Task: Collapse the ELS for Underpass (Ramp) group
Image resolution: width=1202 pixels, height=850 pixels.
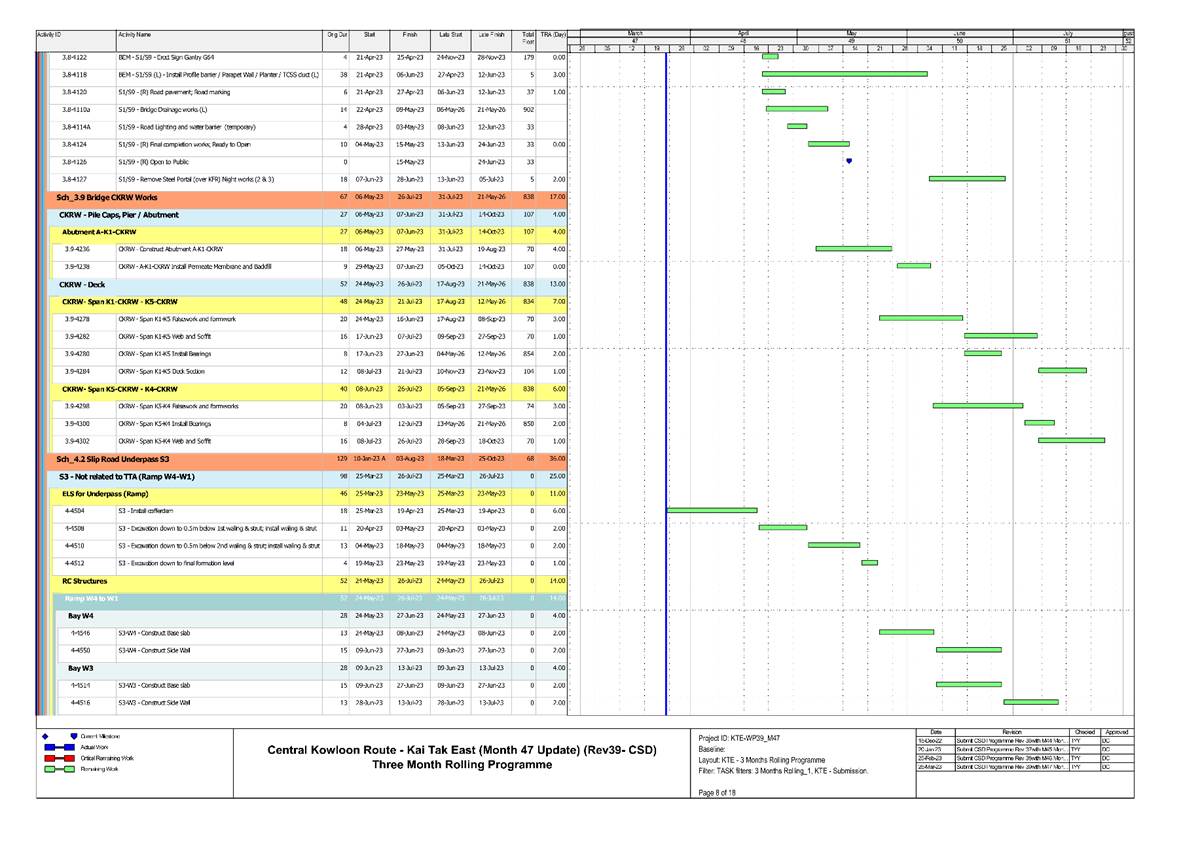Action: pyautogui.click(x=105, y=493)
